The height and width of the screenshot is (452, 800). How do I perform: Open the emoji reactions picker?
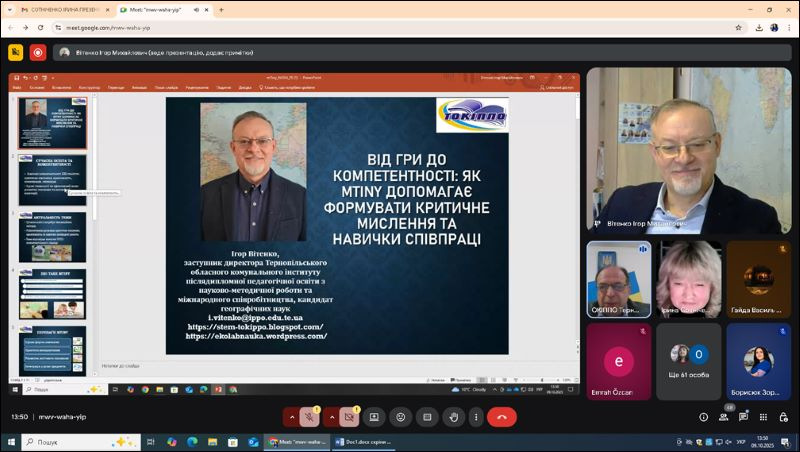click(401, 417)
